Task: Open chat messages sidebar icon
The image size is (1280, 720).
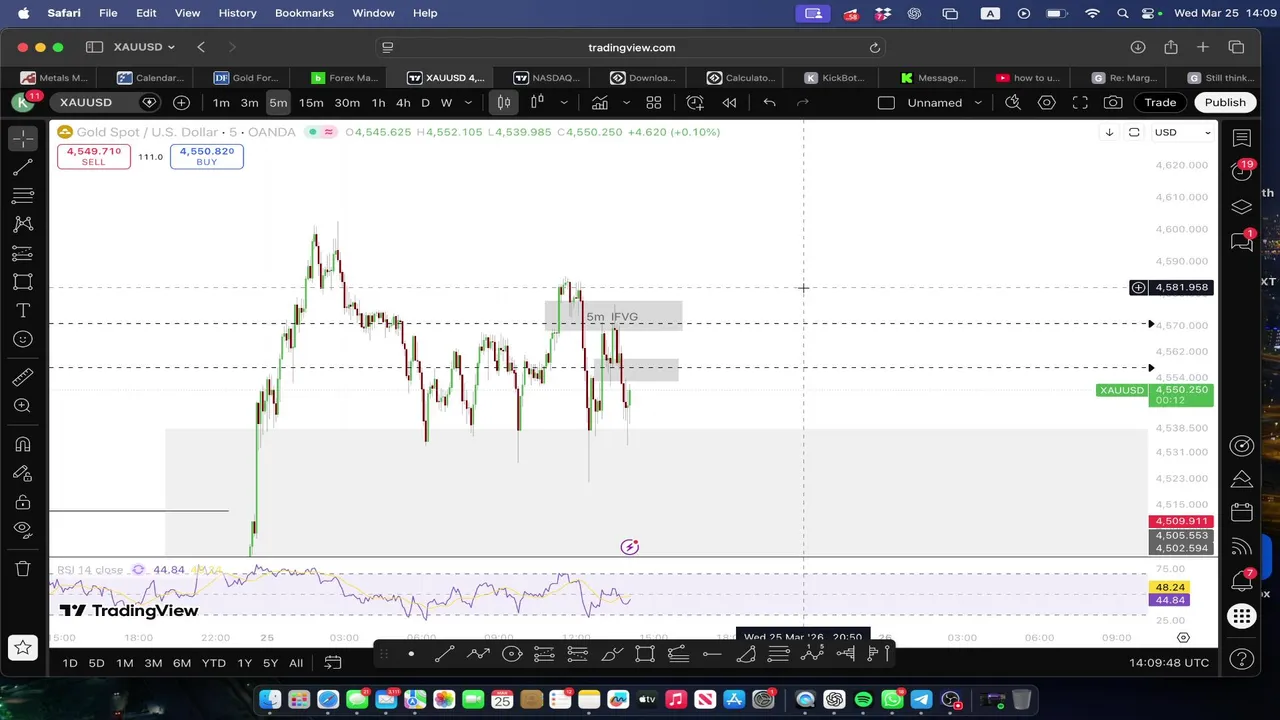Action: 1242,241
